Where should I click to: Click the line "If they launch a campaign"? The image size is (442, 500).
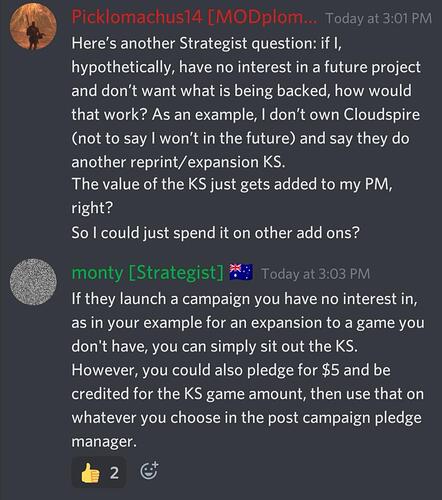[x=244, y=298]
